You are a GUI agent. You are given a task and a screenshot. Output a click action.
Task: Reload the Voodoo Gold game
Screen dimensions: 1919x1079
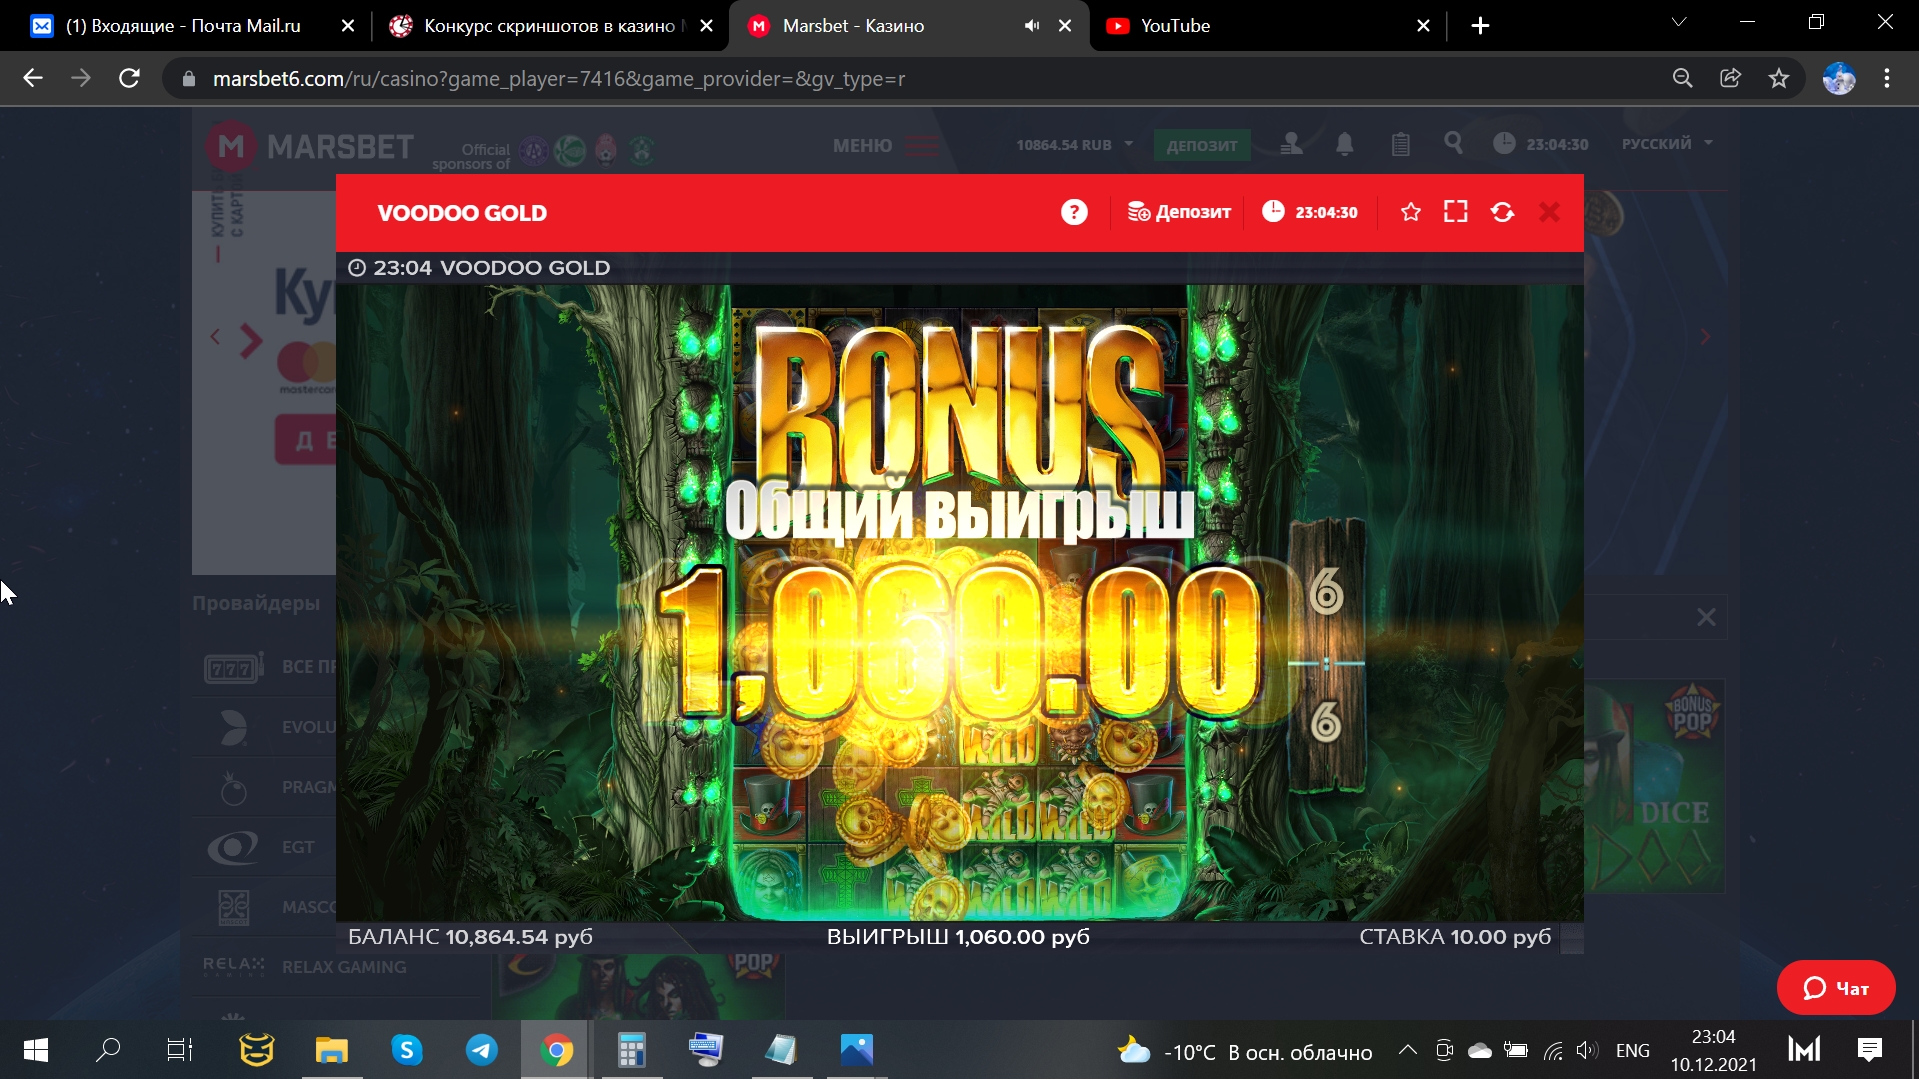pos(1502,212)
